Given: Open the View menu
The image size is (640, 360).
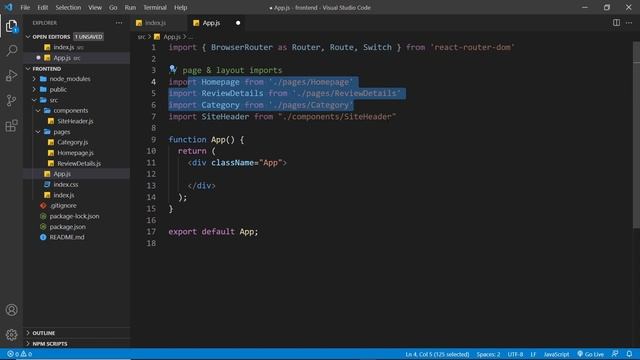Looking at the screenshot, I should tap(95, 7).
